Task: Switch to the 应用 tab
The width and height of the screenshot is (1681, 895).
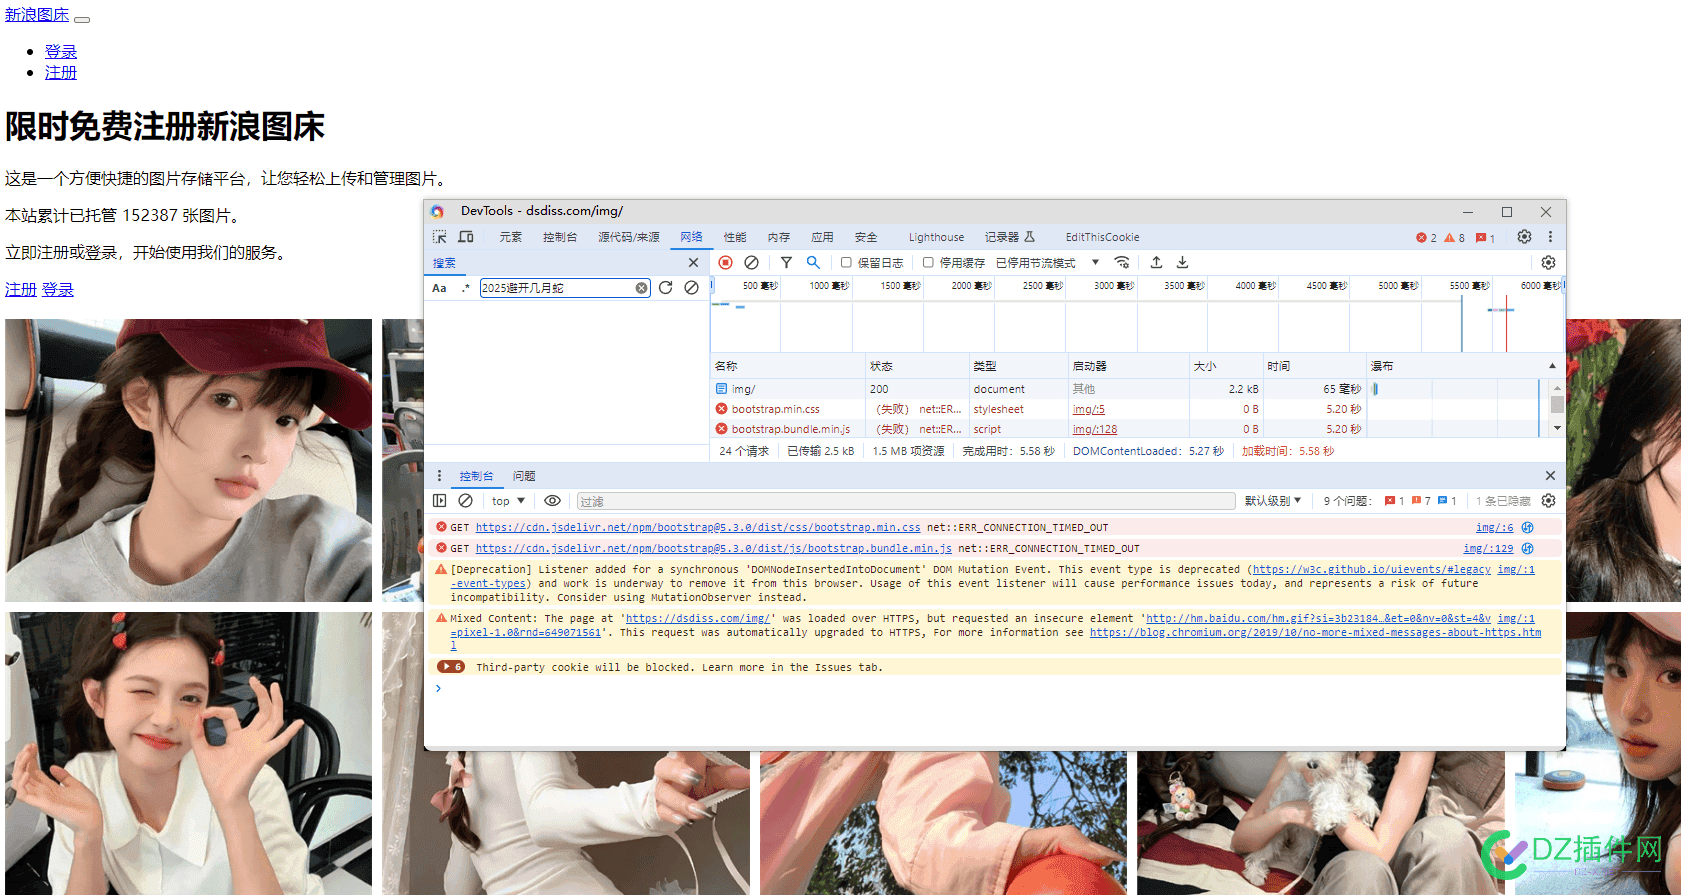Action: [x=822, y=237]
